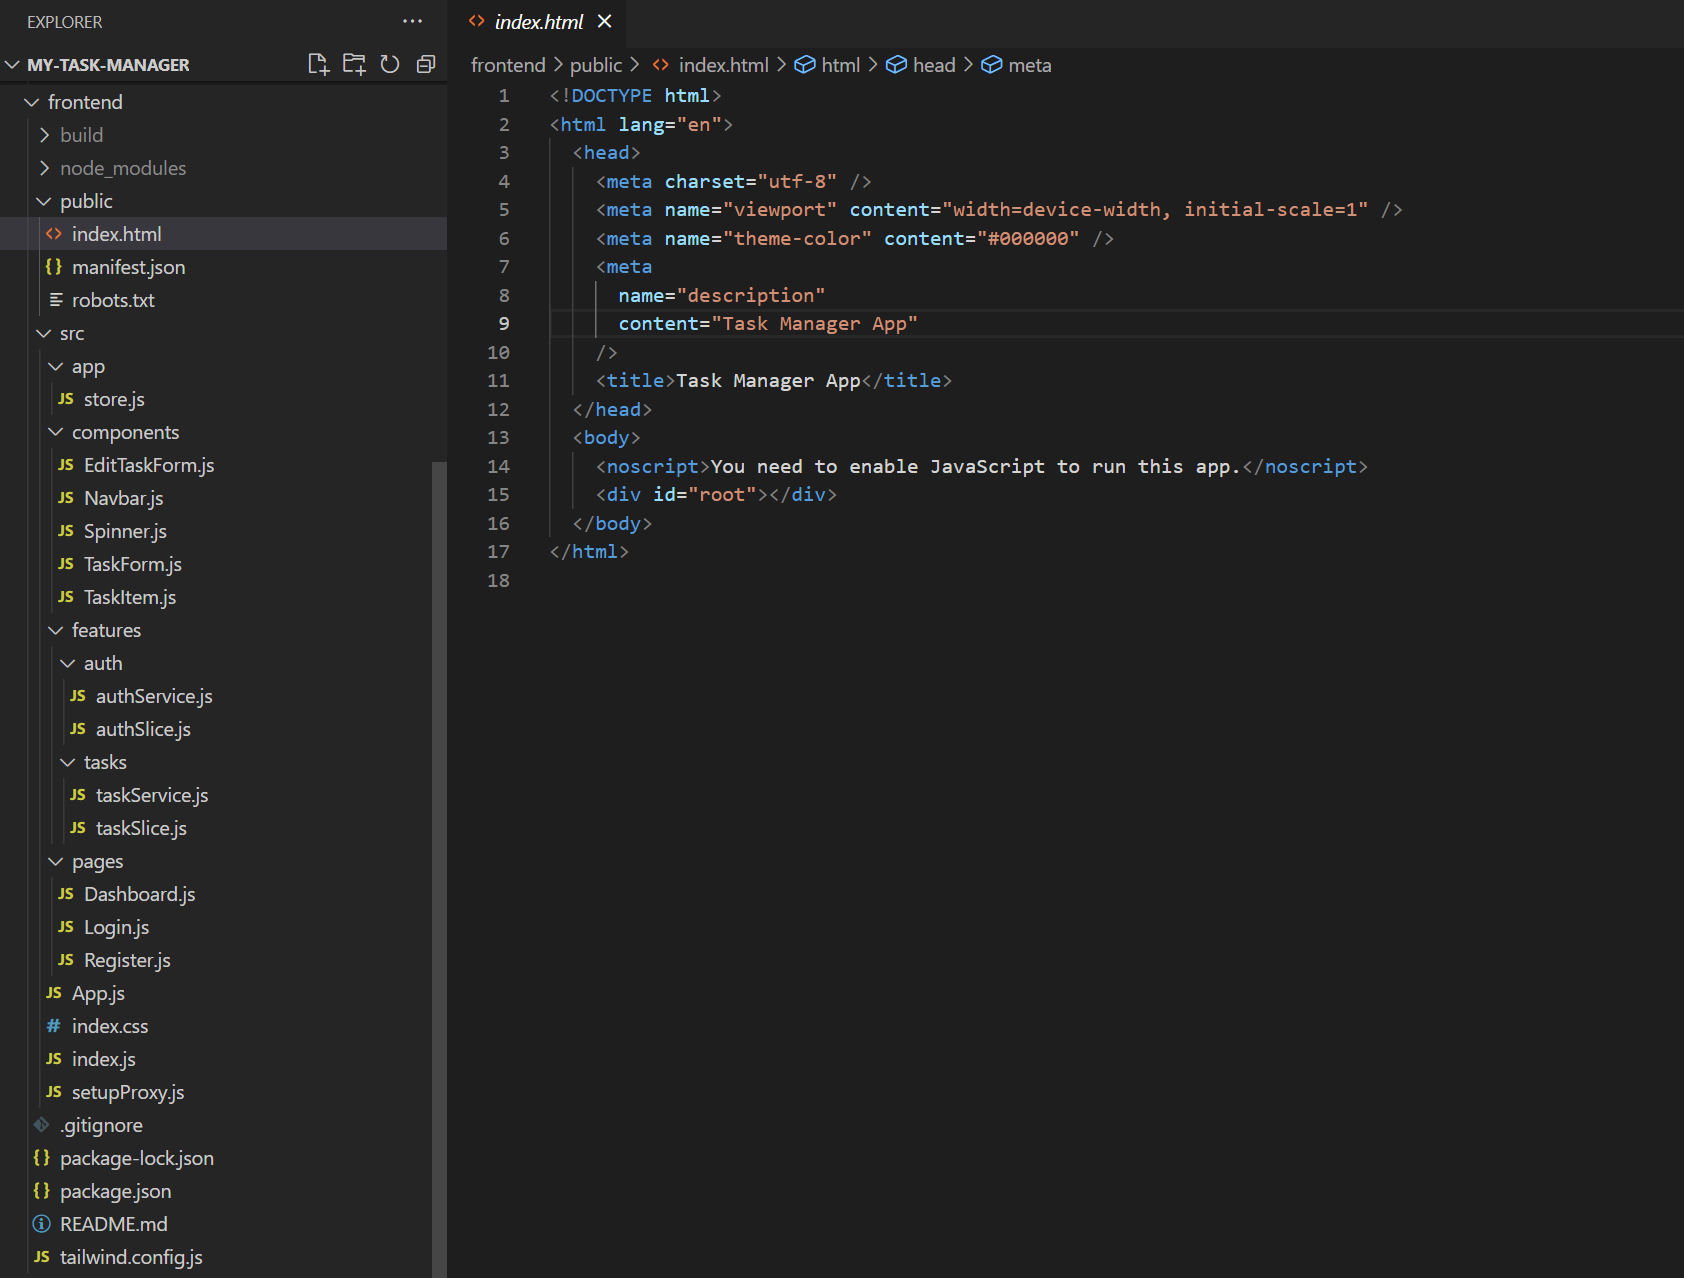Open authService.js file
Screen dimensions: 1684x1278
[223, 696]
